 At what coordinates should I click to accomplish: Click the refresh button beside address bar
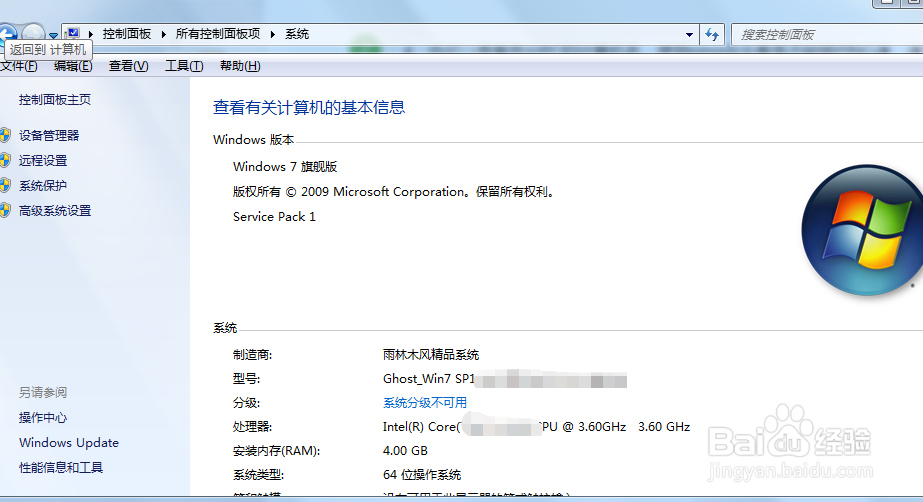tap(712, 35)
